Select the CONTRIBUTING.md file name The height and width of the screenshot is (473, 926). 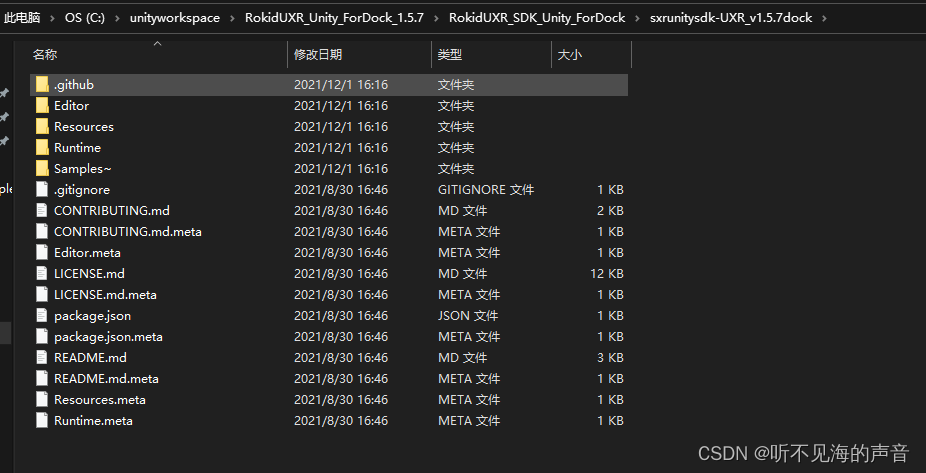tap(112, 211)
